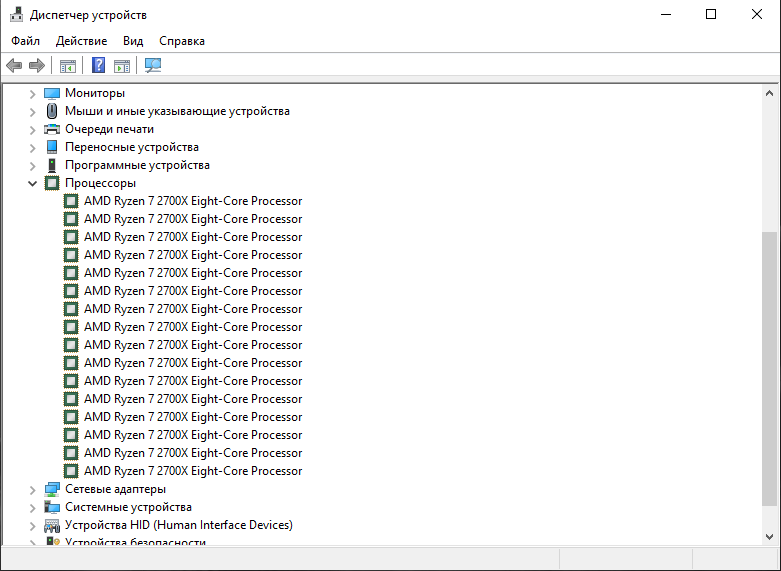781x571 pixels.
Task: Select the Очереди печати label
Action: coord(110,129)
